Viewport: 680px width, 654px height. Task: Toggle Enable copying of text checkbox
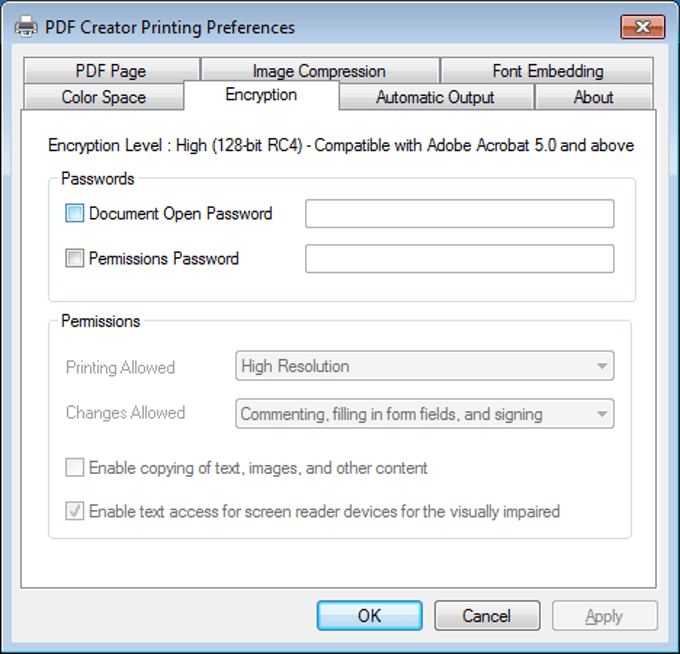click(x=75, y=468)
